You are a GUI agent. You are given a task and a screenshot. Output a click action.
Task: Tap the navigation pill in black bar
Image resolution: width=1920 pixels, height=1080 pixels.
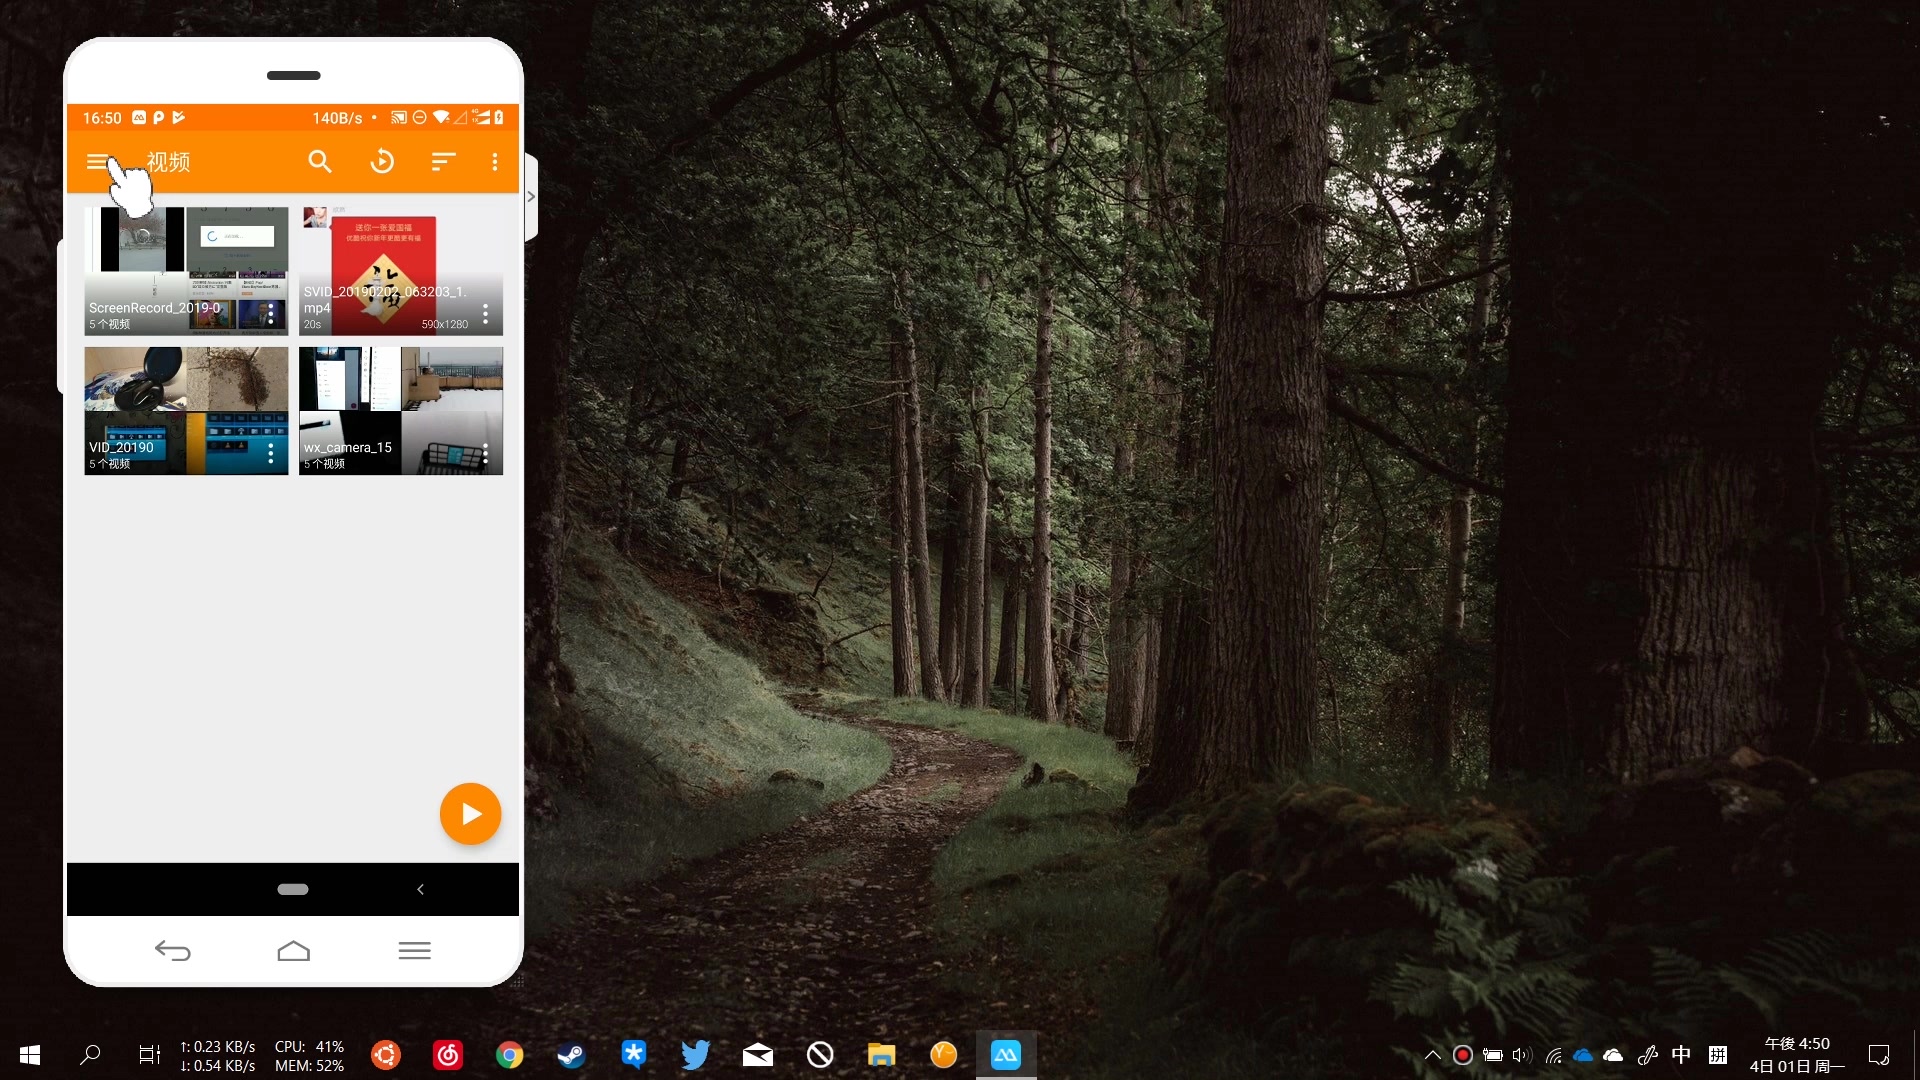coord(292,889)
